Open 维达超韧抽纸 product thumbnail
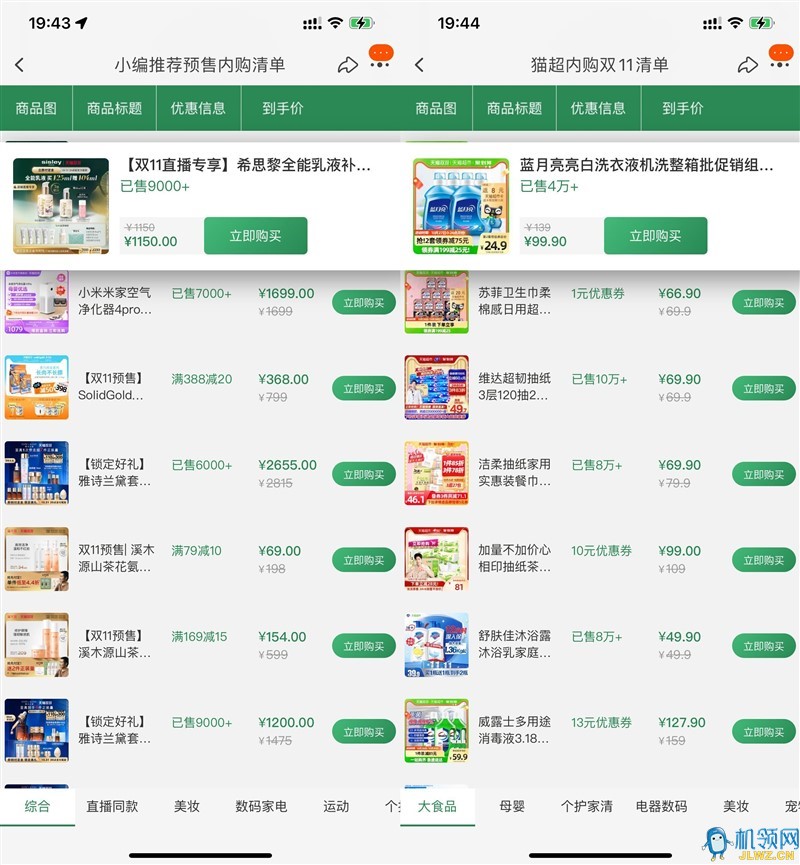The width and height of the screenshot is (800, 865). tap(436, 387)
